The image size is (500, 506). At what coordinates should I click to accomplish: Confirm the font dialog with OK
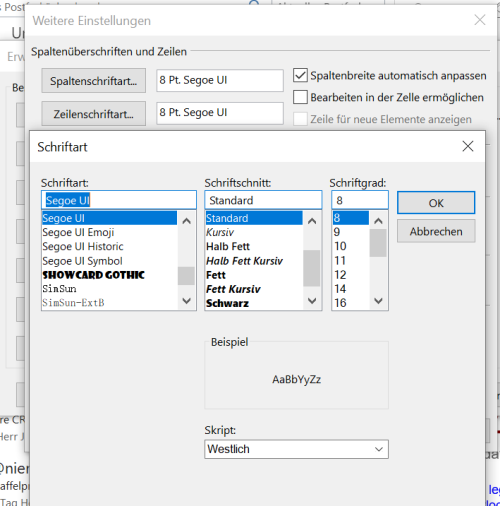[436, 203]
